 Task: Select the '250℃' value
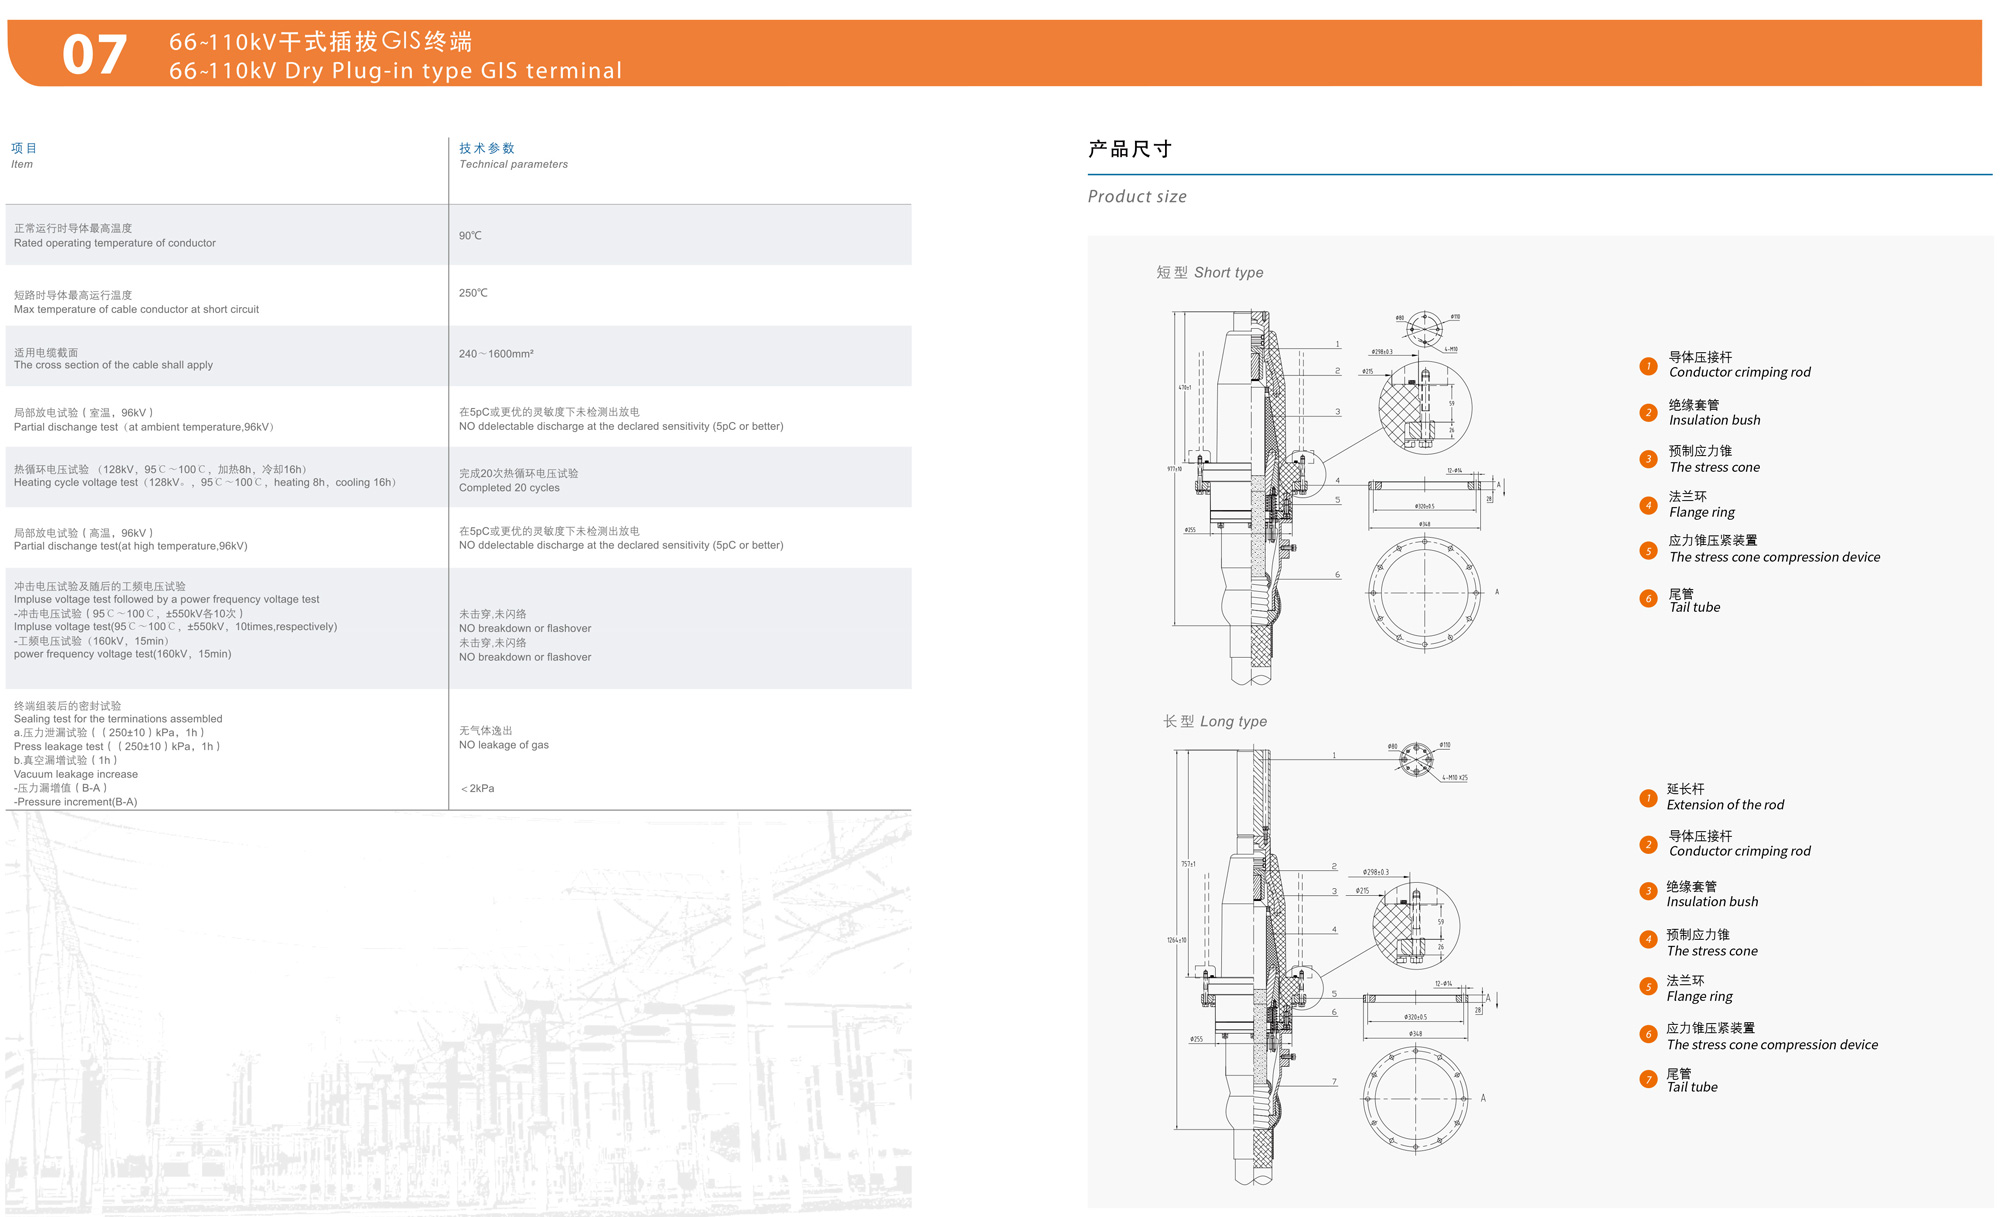coord(473,293)
